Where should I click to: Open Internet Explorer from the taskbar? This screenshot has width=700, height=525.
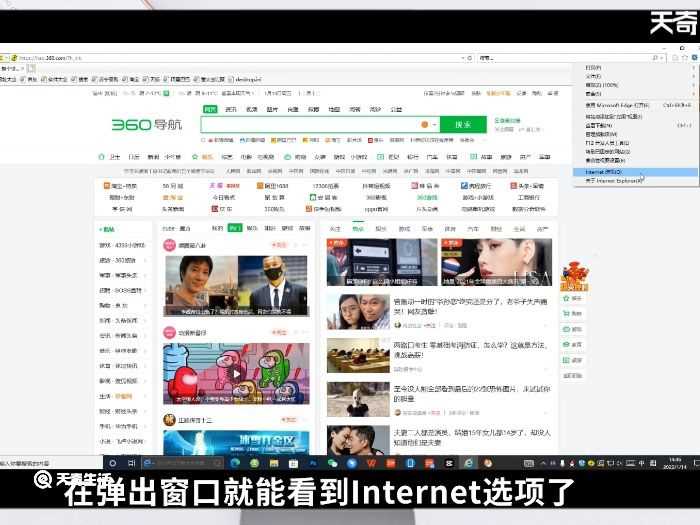click(x=468, y=463)
